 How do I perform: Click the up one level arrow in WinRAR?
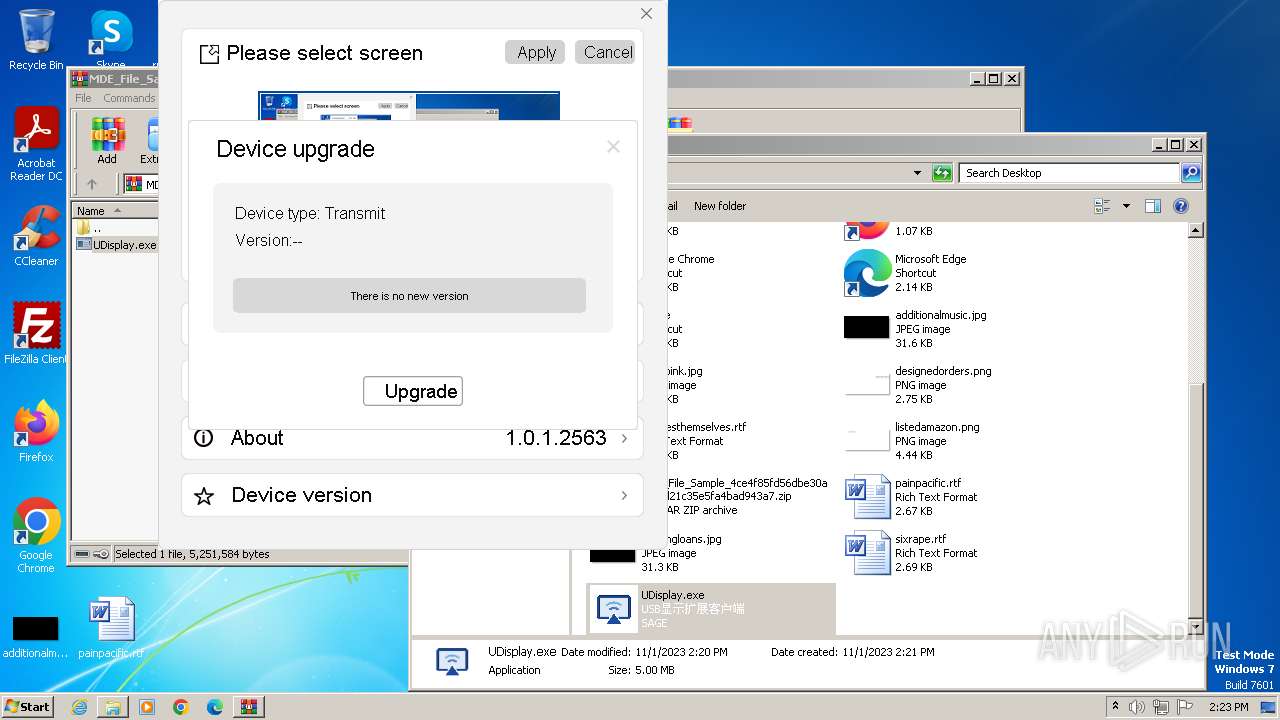[x=92, y=184]
